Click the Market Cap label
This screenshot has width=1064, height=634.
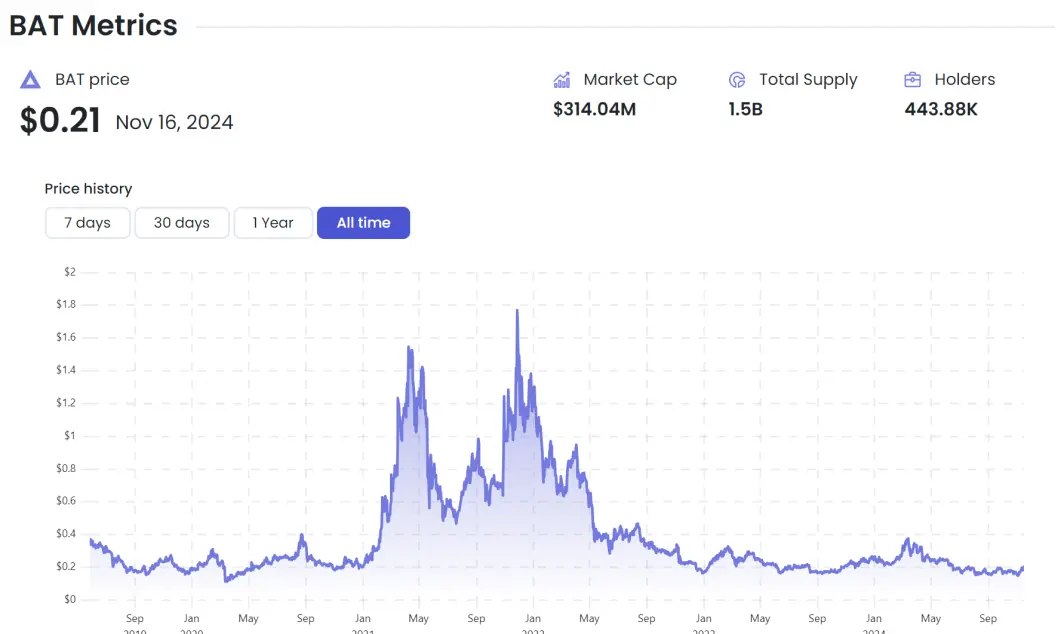(x=630, y=79)
